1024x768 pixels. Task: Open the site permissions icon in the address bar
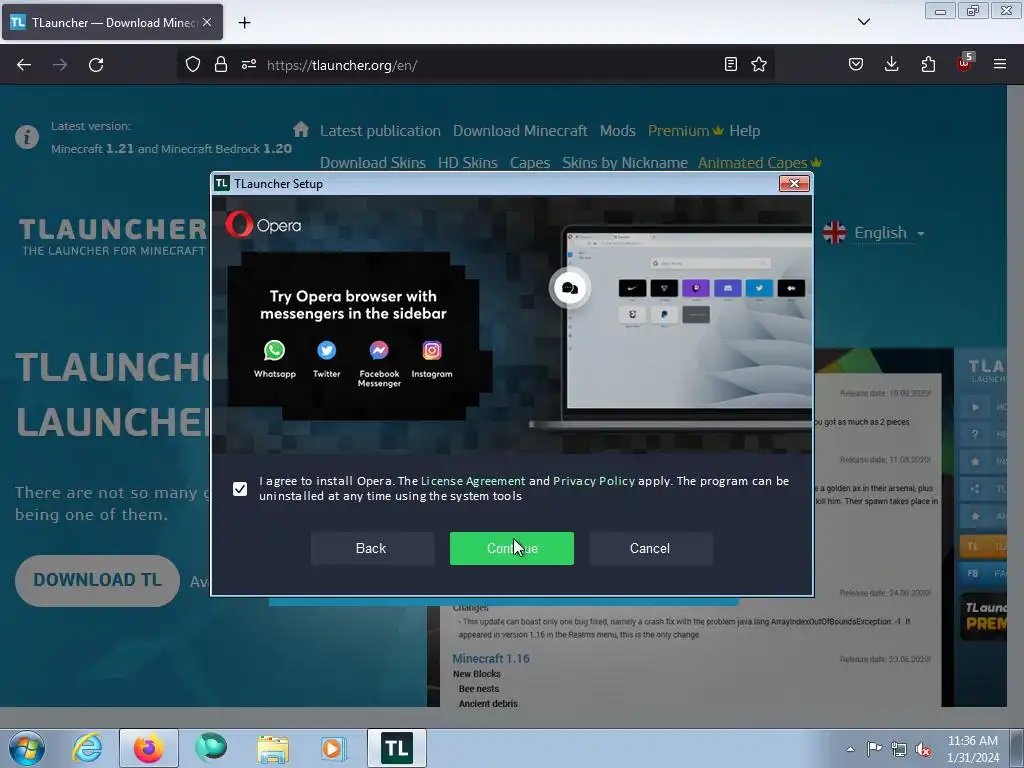249,64
